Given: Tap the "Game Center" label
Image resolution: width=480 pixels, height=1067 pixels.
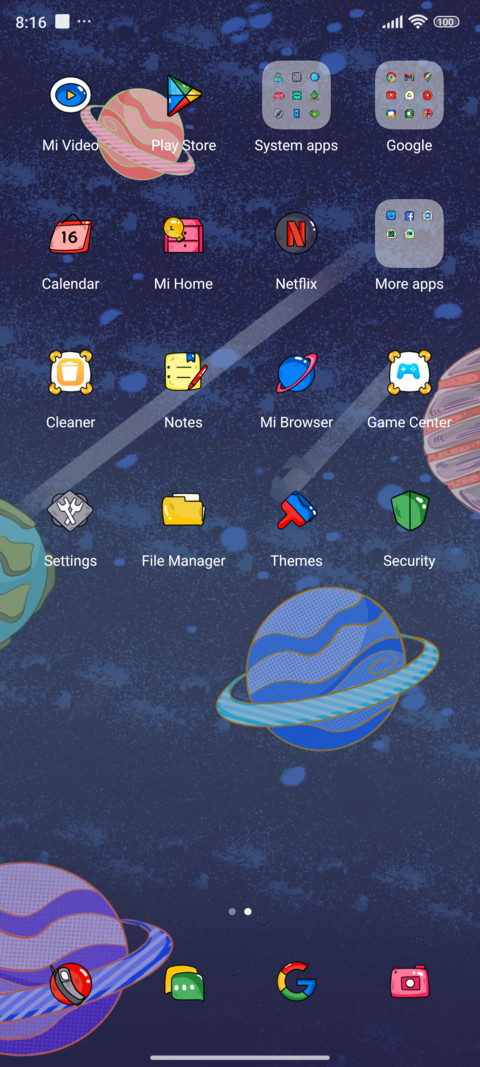Looking at the screenshot, I should click(x=409, y=423).
